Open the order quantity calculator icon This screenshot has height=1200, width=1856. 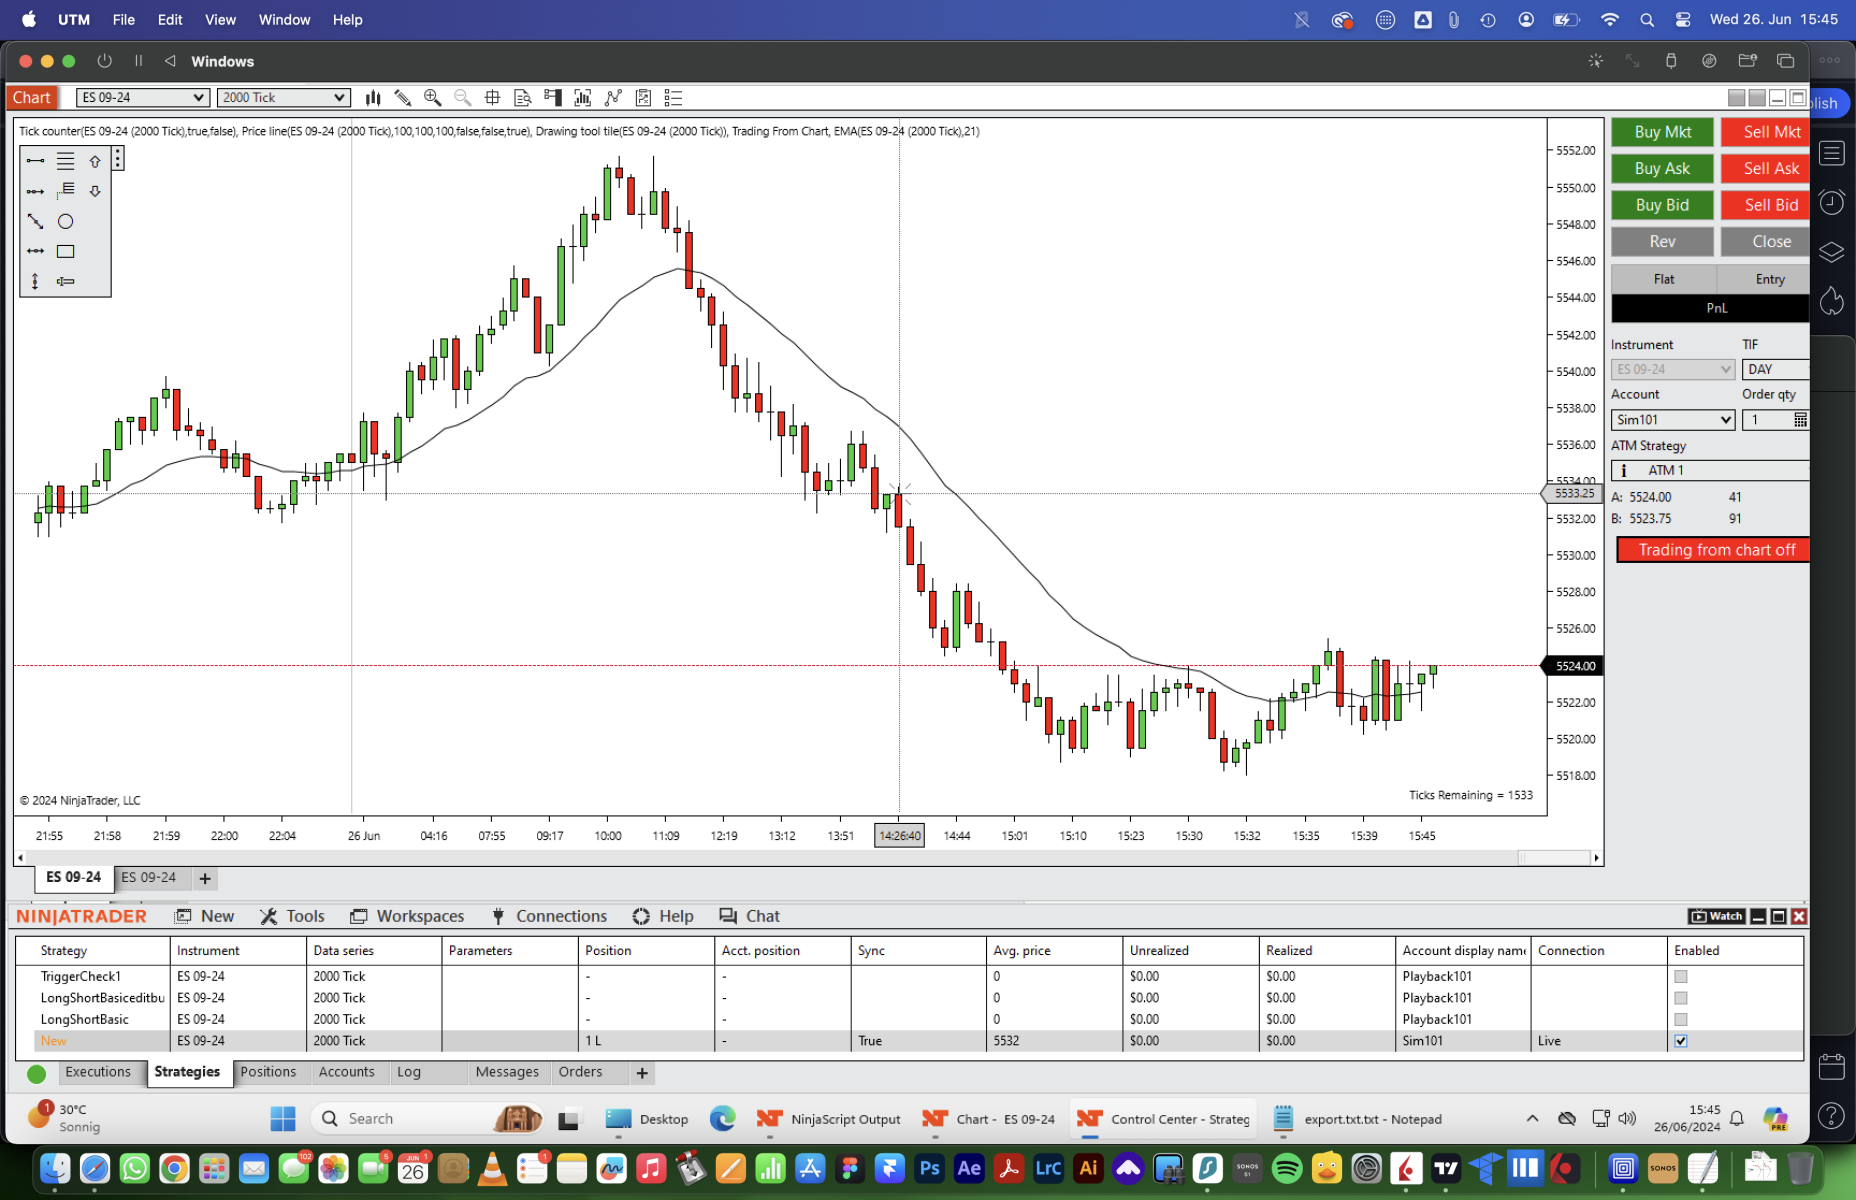pyautogui.click(x=1800, y=420)
